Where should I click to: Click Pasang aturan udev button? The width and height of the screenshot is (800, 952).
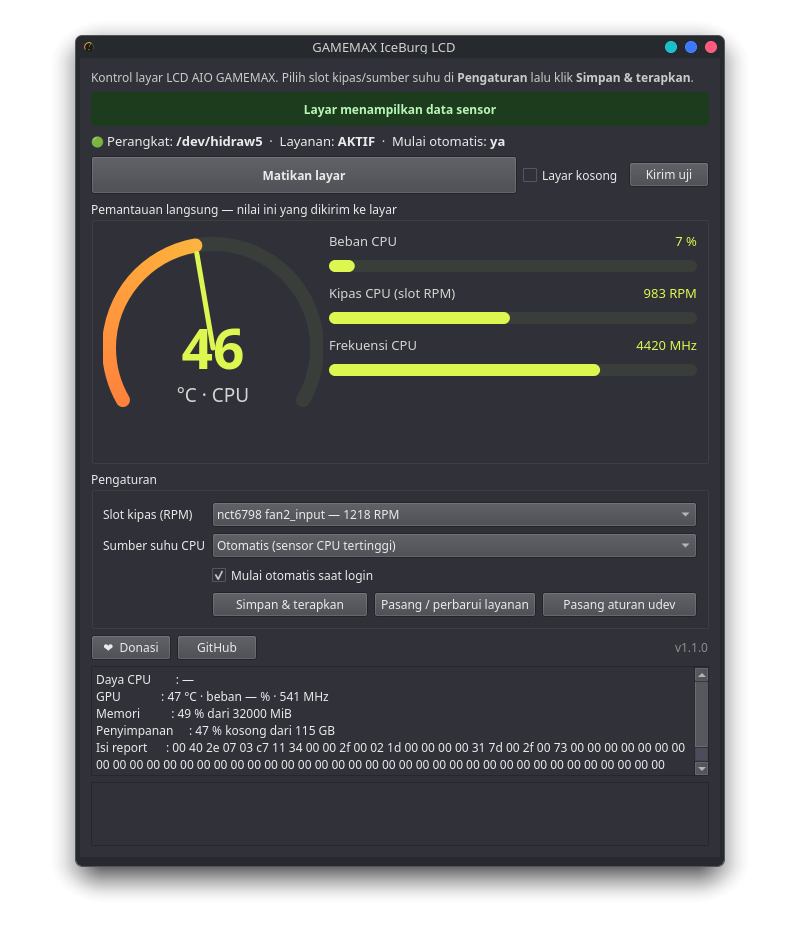pos(619,605)
